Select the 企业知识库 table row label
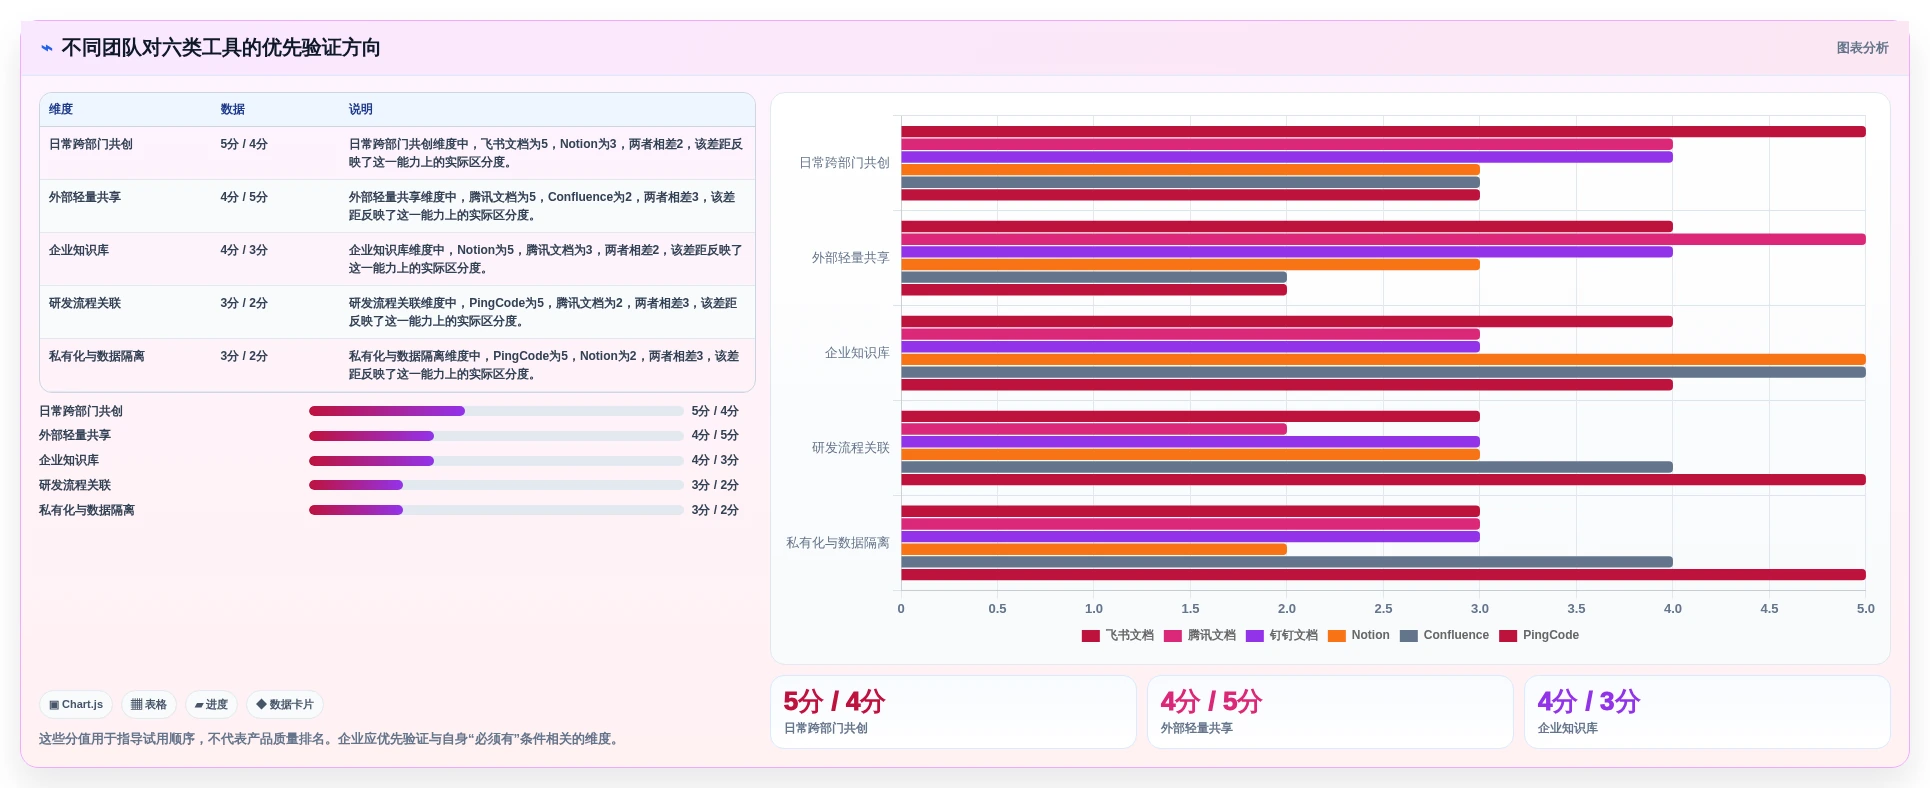The height and width of the screenshot is (788, 1930). point(79,250)
